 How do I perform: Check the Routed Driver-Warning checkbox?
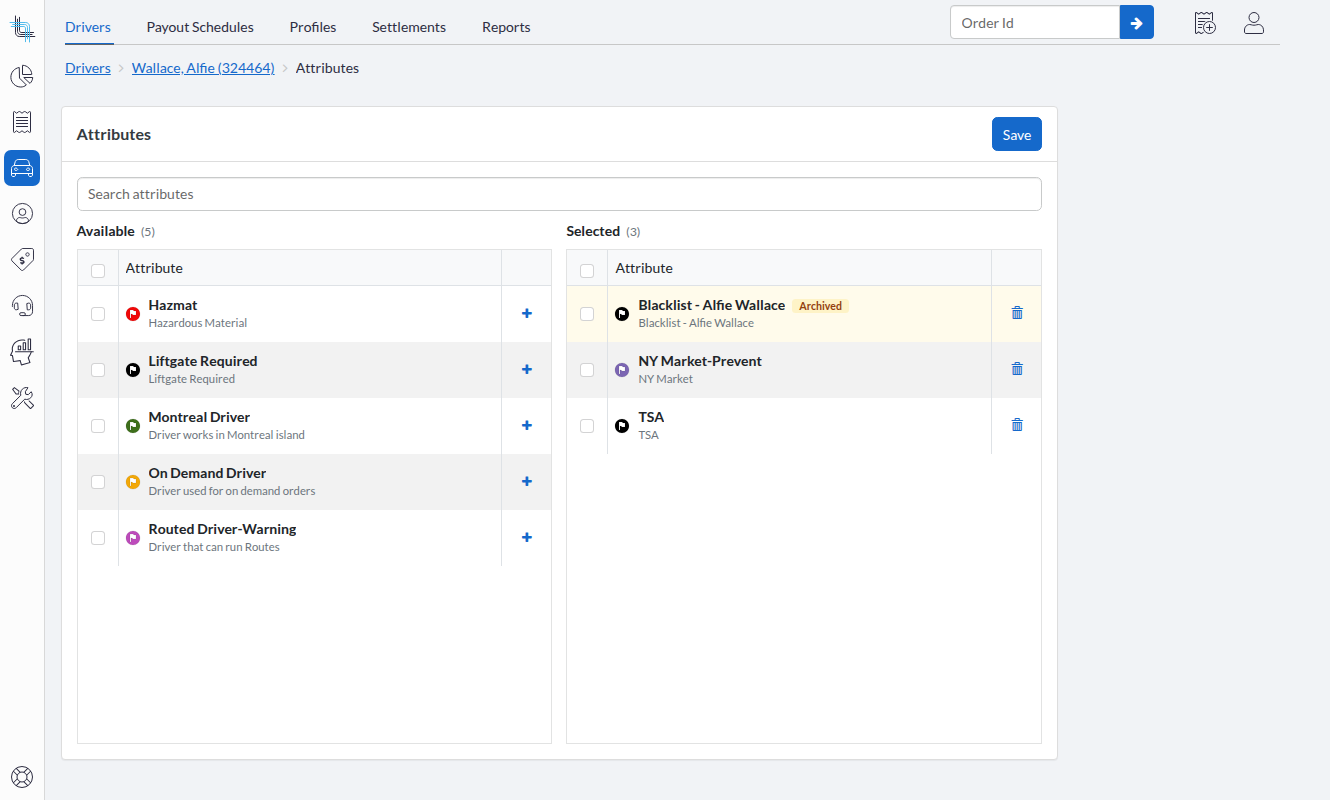(98, 538)
